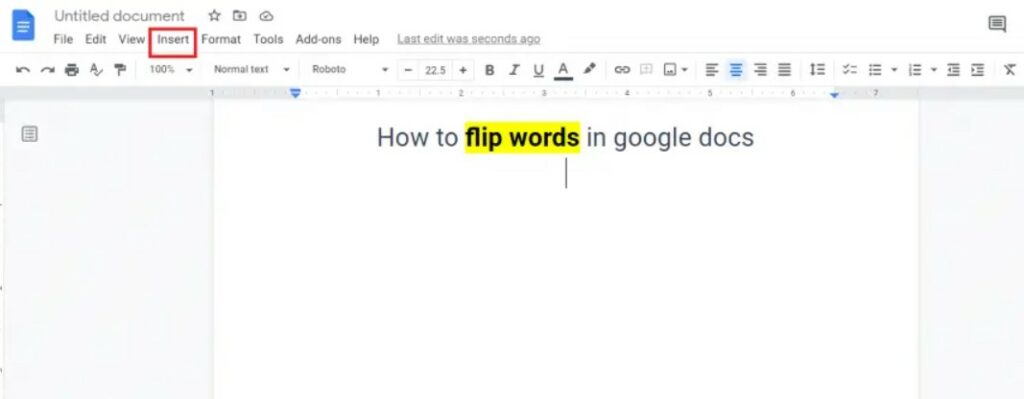The width and height of the screenshot is (1024, 399).
Task: Add a comment using toolbar icon
Action: pos(646,70)
